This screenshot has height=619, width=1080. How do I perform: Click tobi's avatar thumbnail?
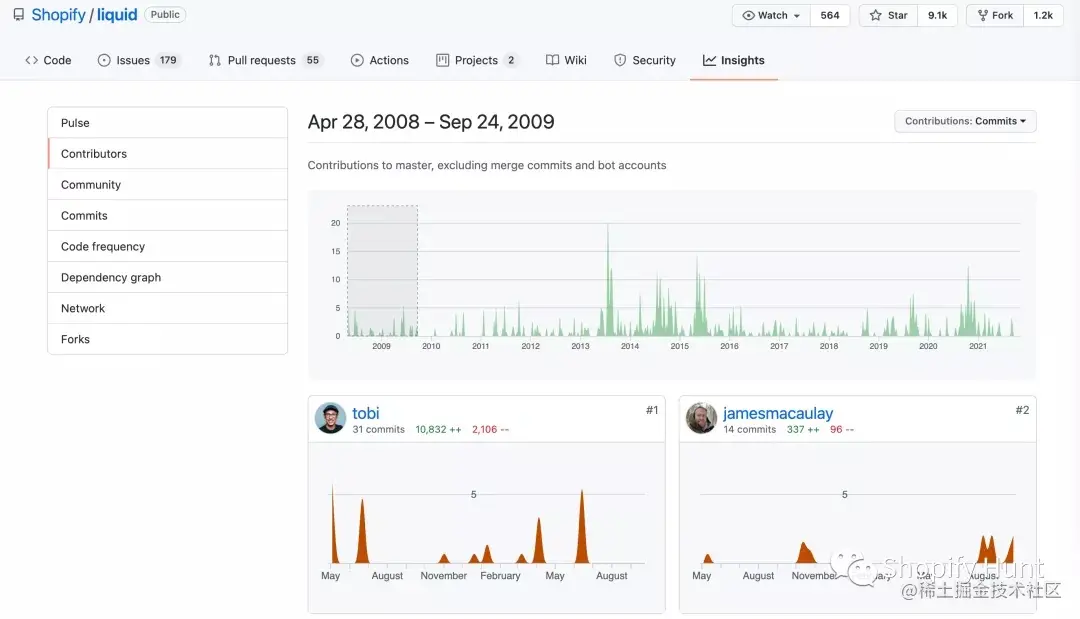coord(331,418)
